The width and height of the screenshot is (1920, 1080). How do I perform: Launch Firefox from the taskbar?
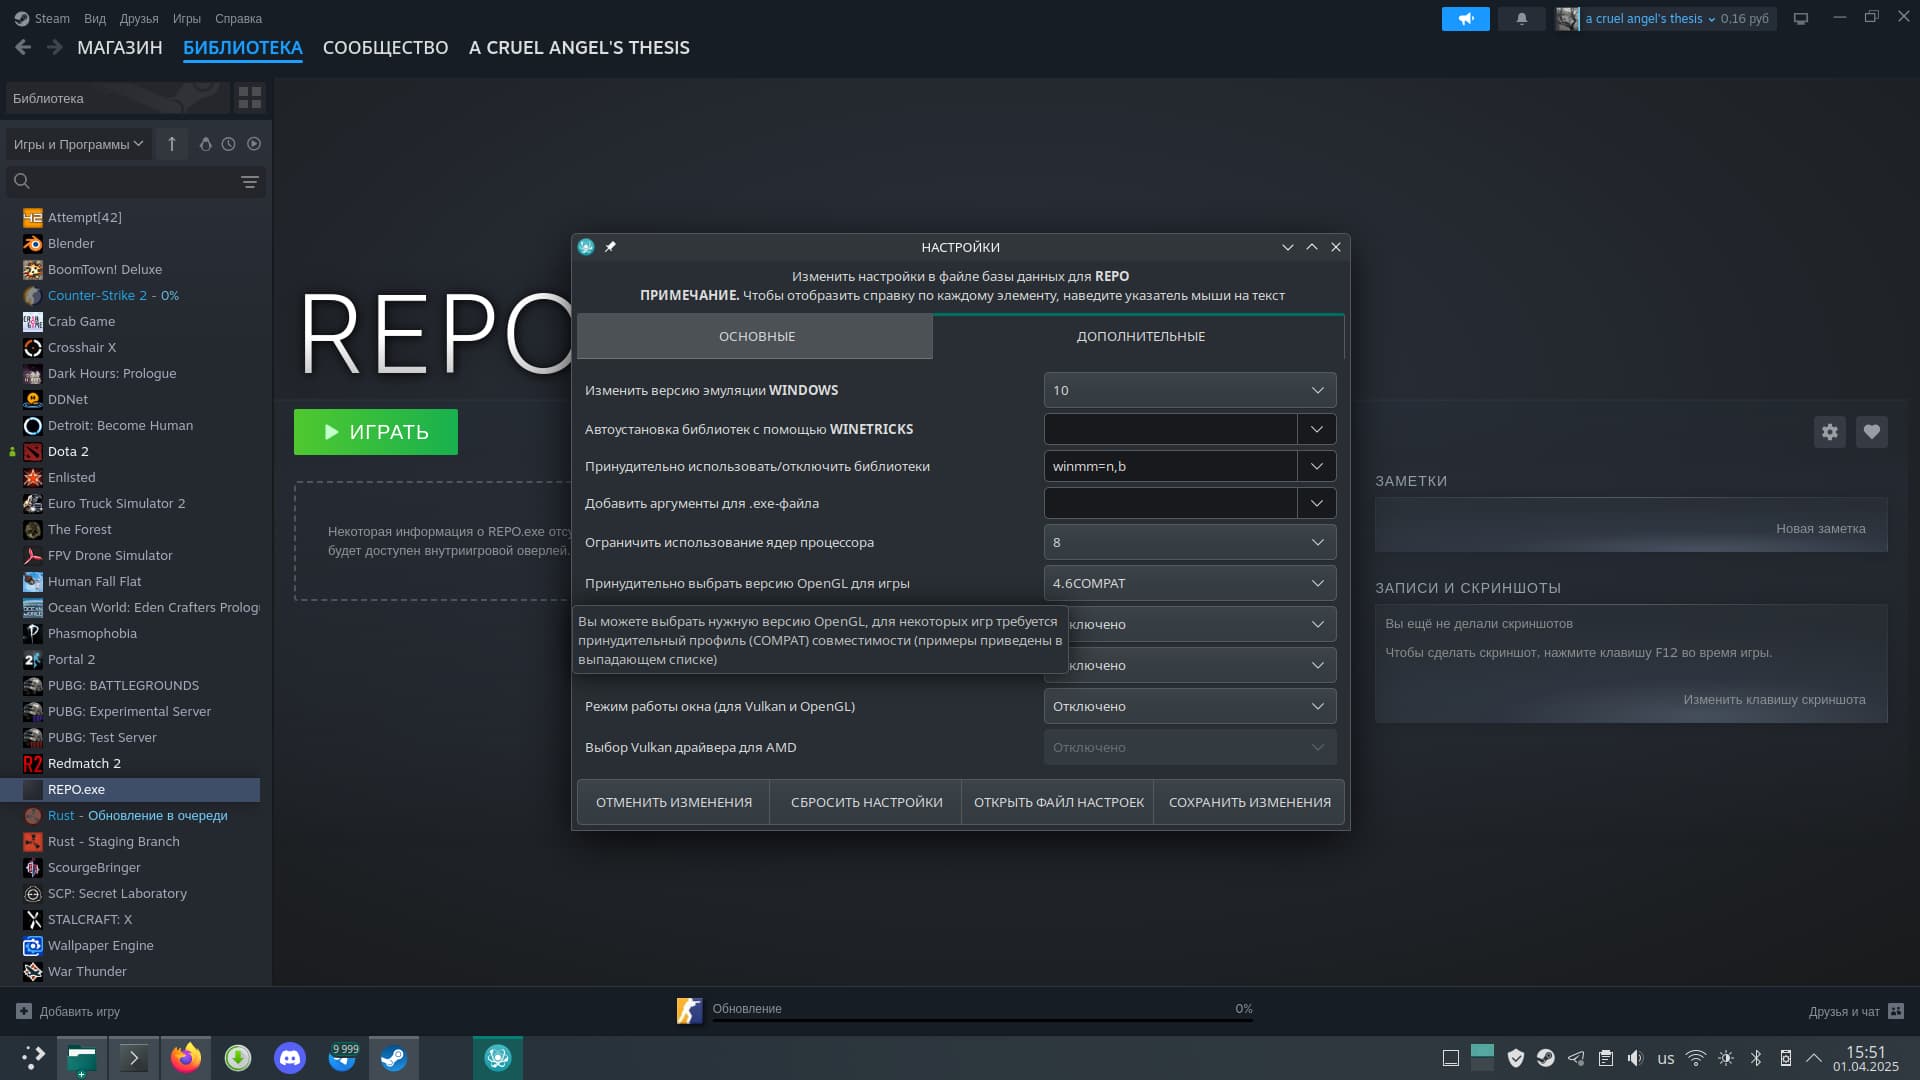pyautogui.click(x=186, y=1058)
